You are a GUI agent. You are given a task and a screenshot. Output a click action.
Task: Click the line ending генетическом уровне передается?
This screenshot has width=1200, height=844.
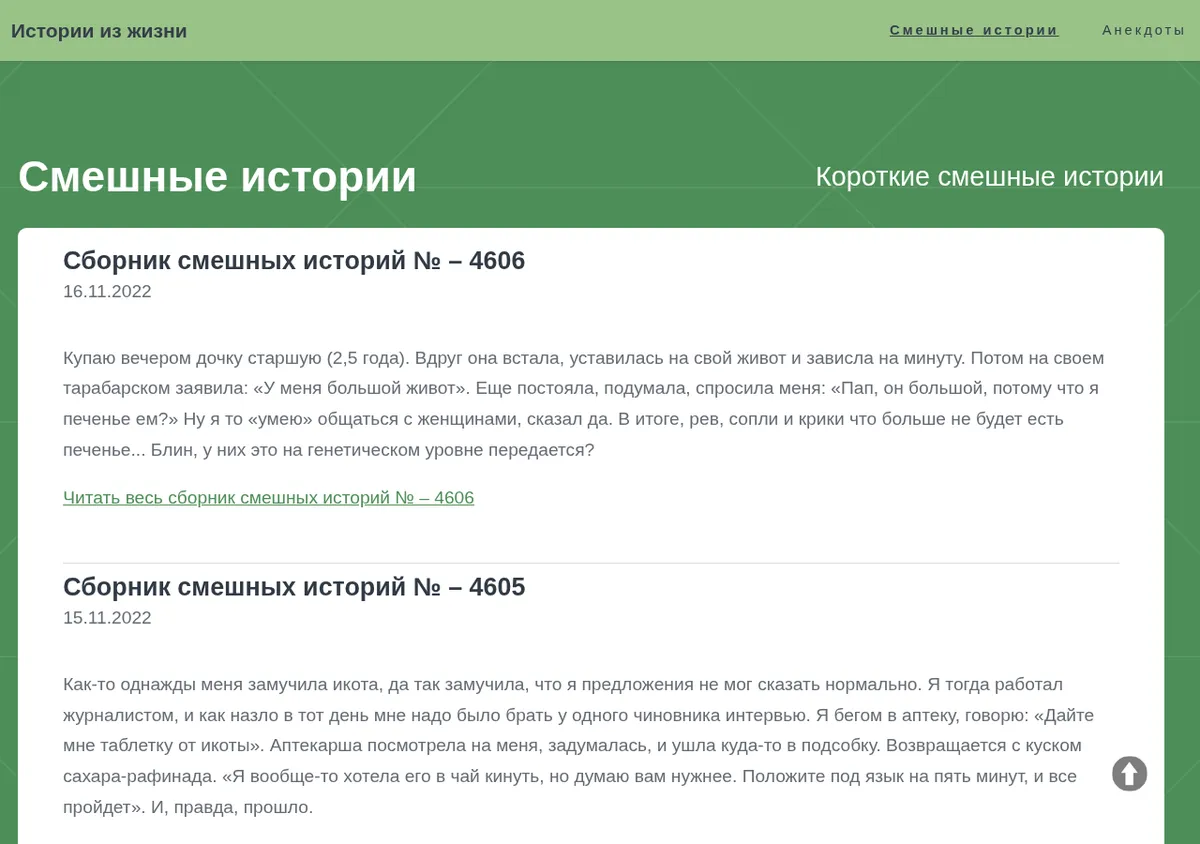329,450
